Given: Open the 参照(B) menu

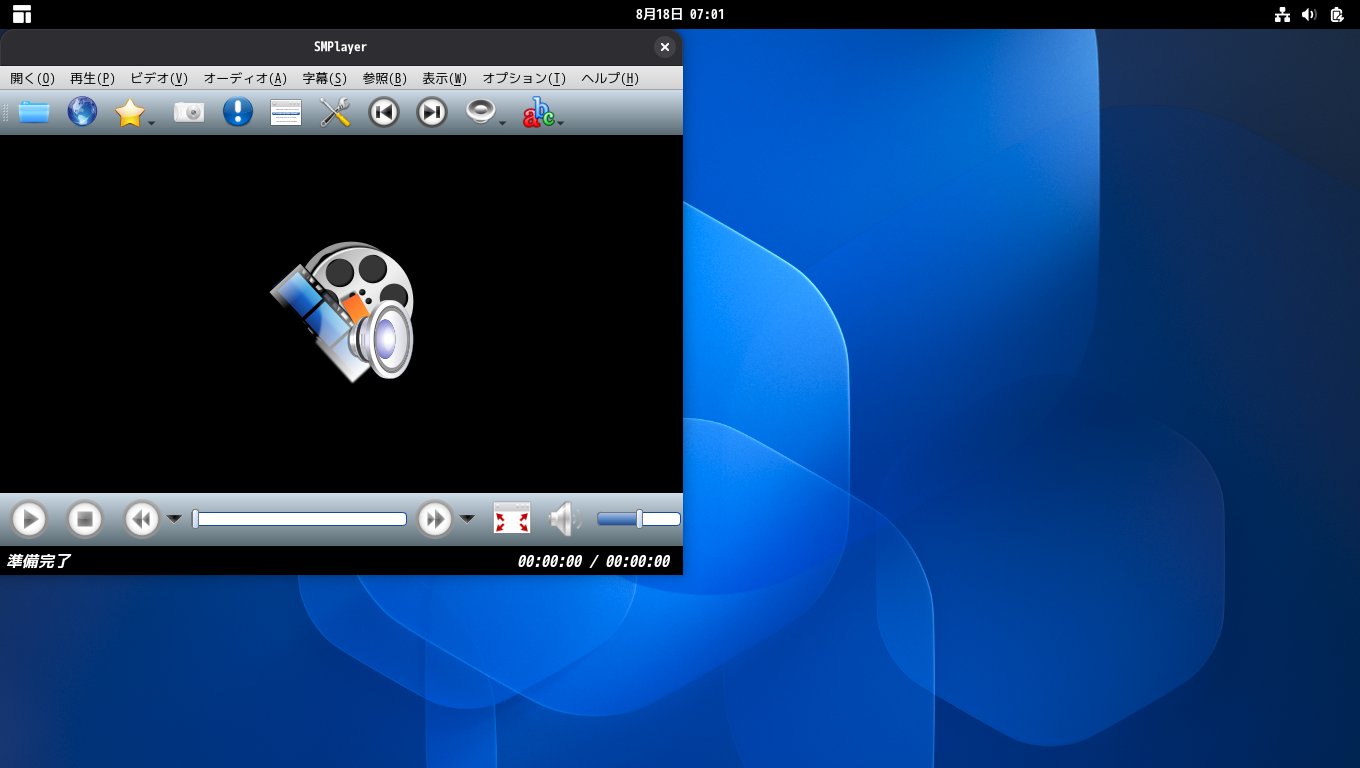Looking at the screenshot, I should 385,78.
